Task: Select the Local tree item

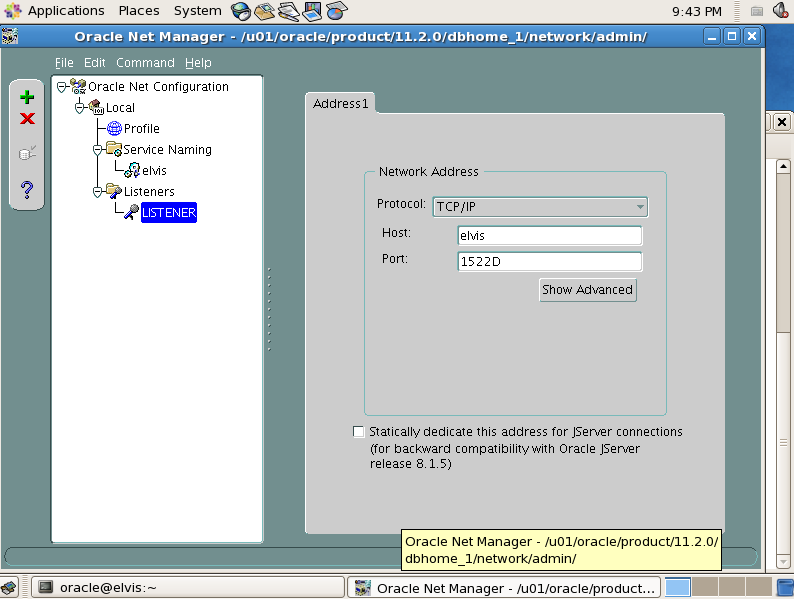Action: pyautogui.click(x=121, y=108)
